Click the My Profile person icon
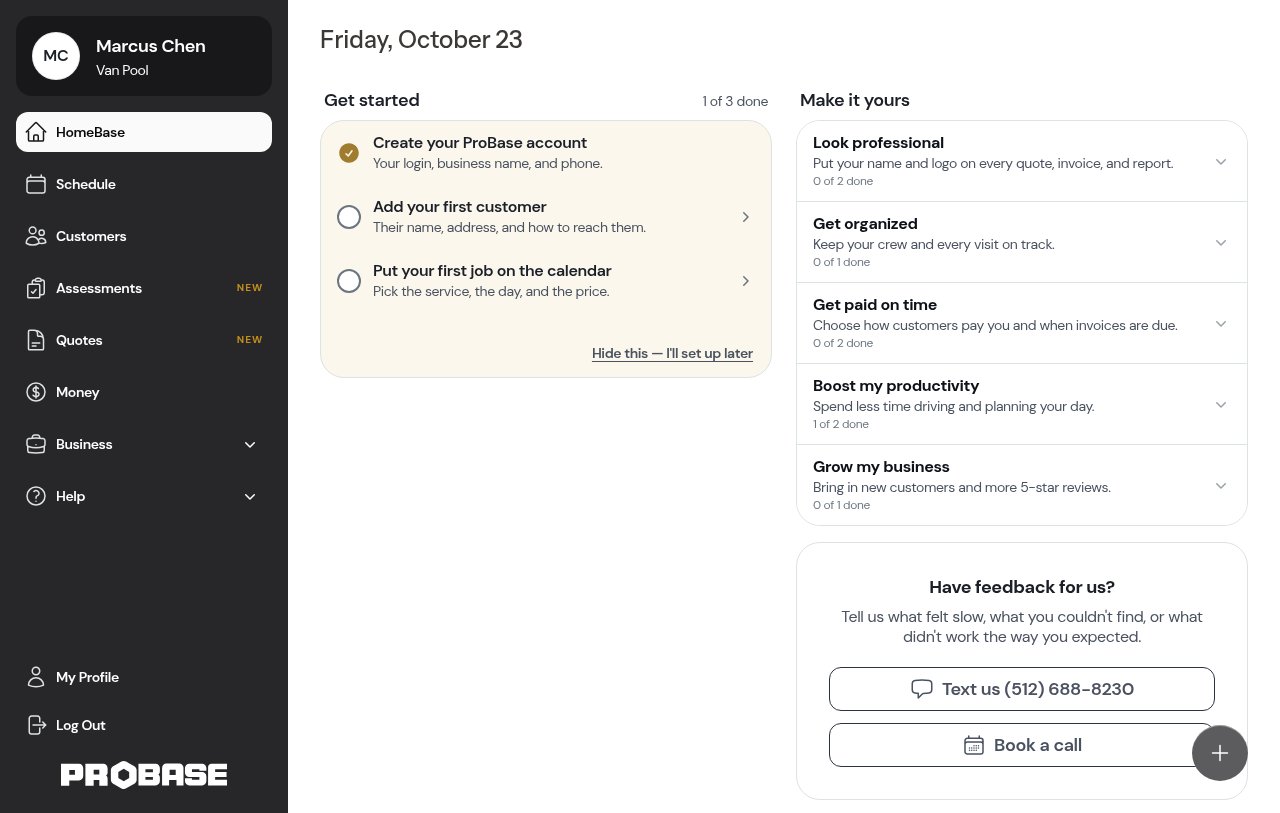The height and width of the screenshot is (813, 1280). point(36,677)
